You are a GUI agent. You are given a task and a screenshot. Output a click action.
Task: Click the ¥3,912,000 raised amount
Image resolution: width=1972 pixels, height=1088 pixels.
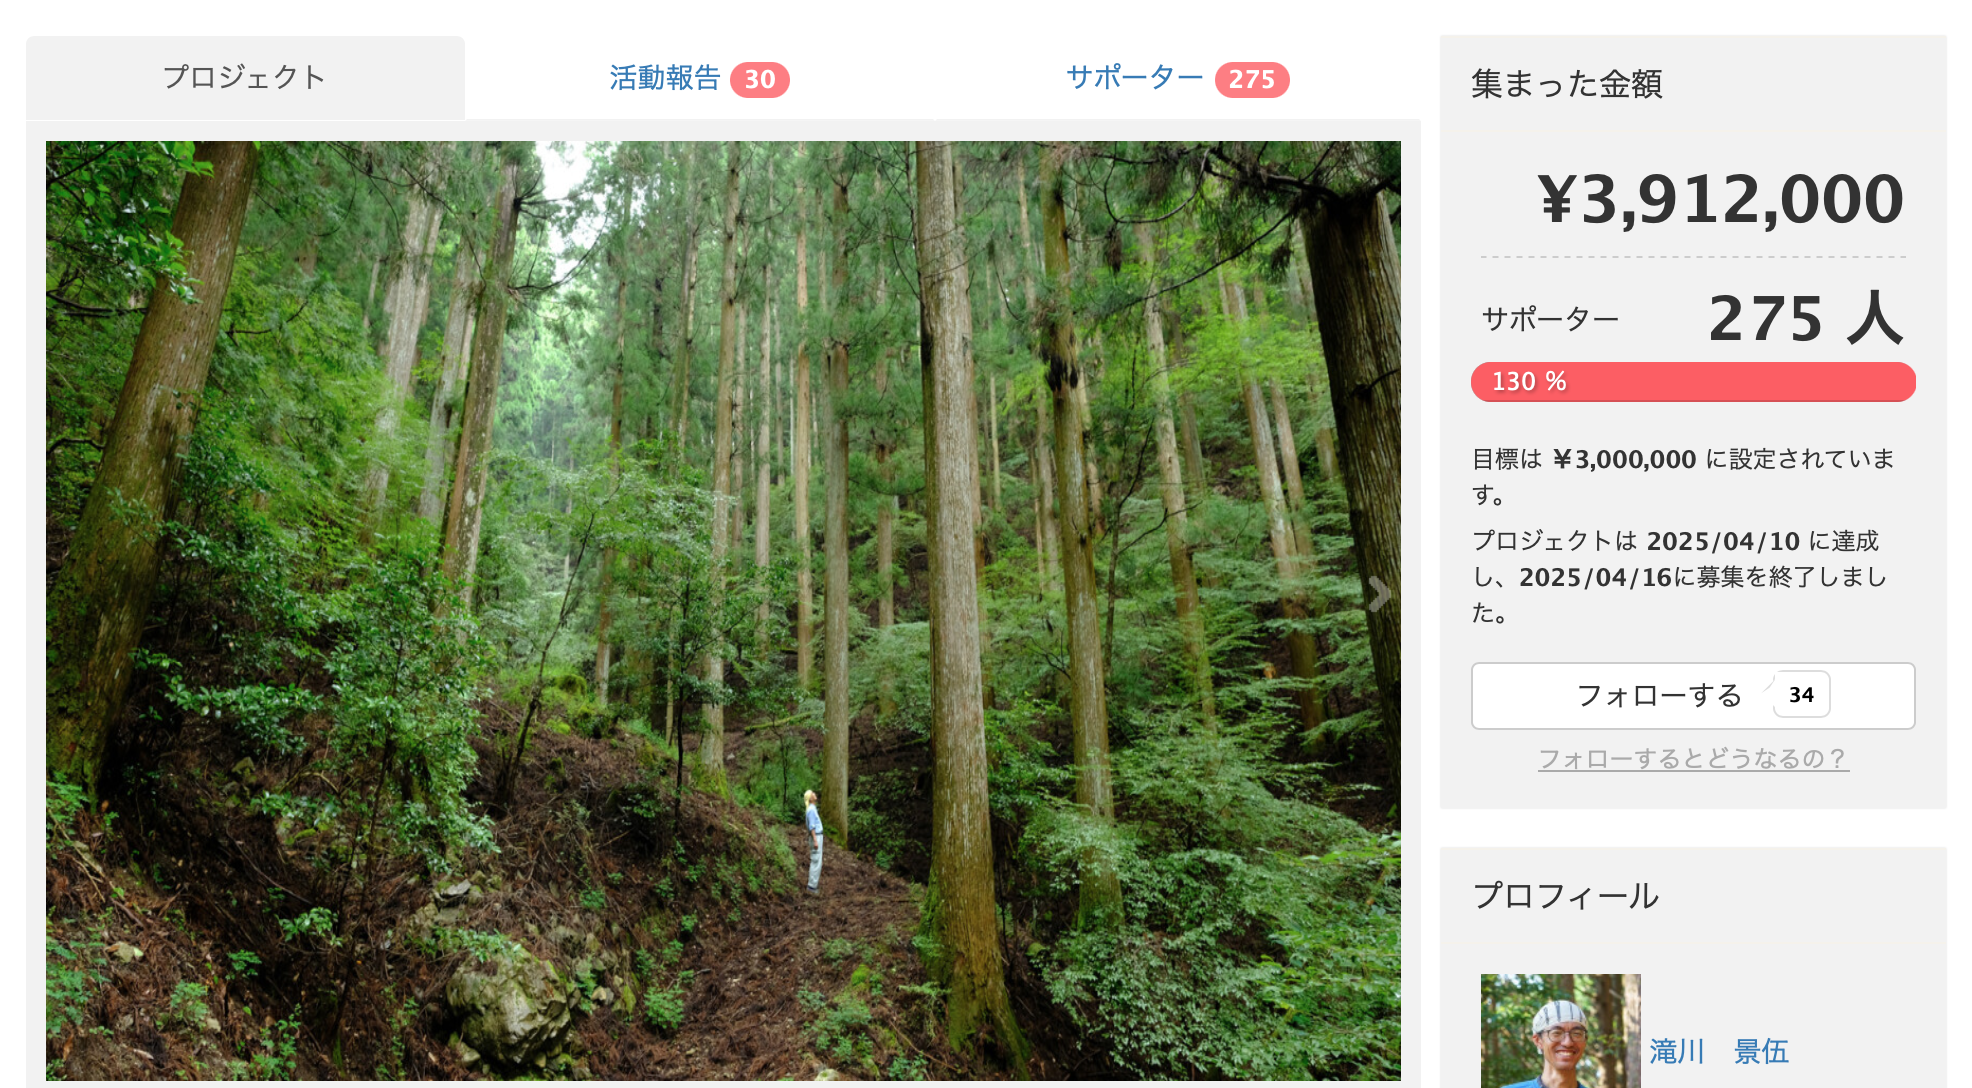(1720, 199)
